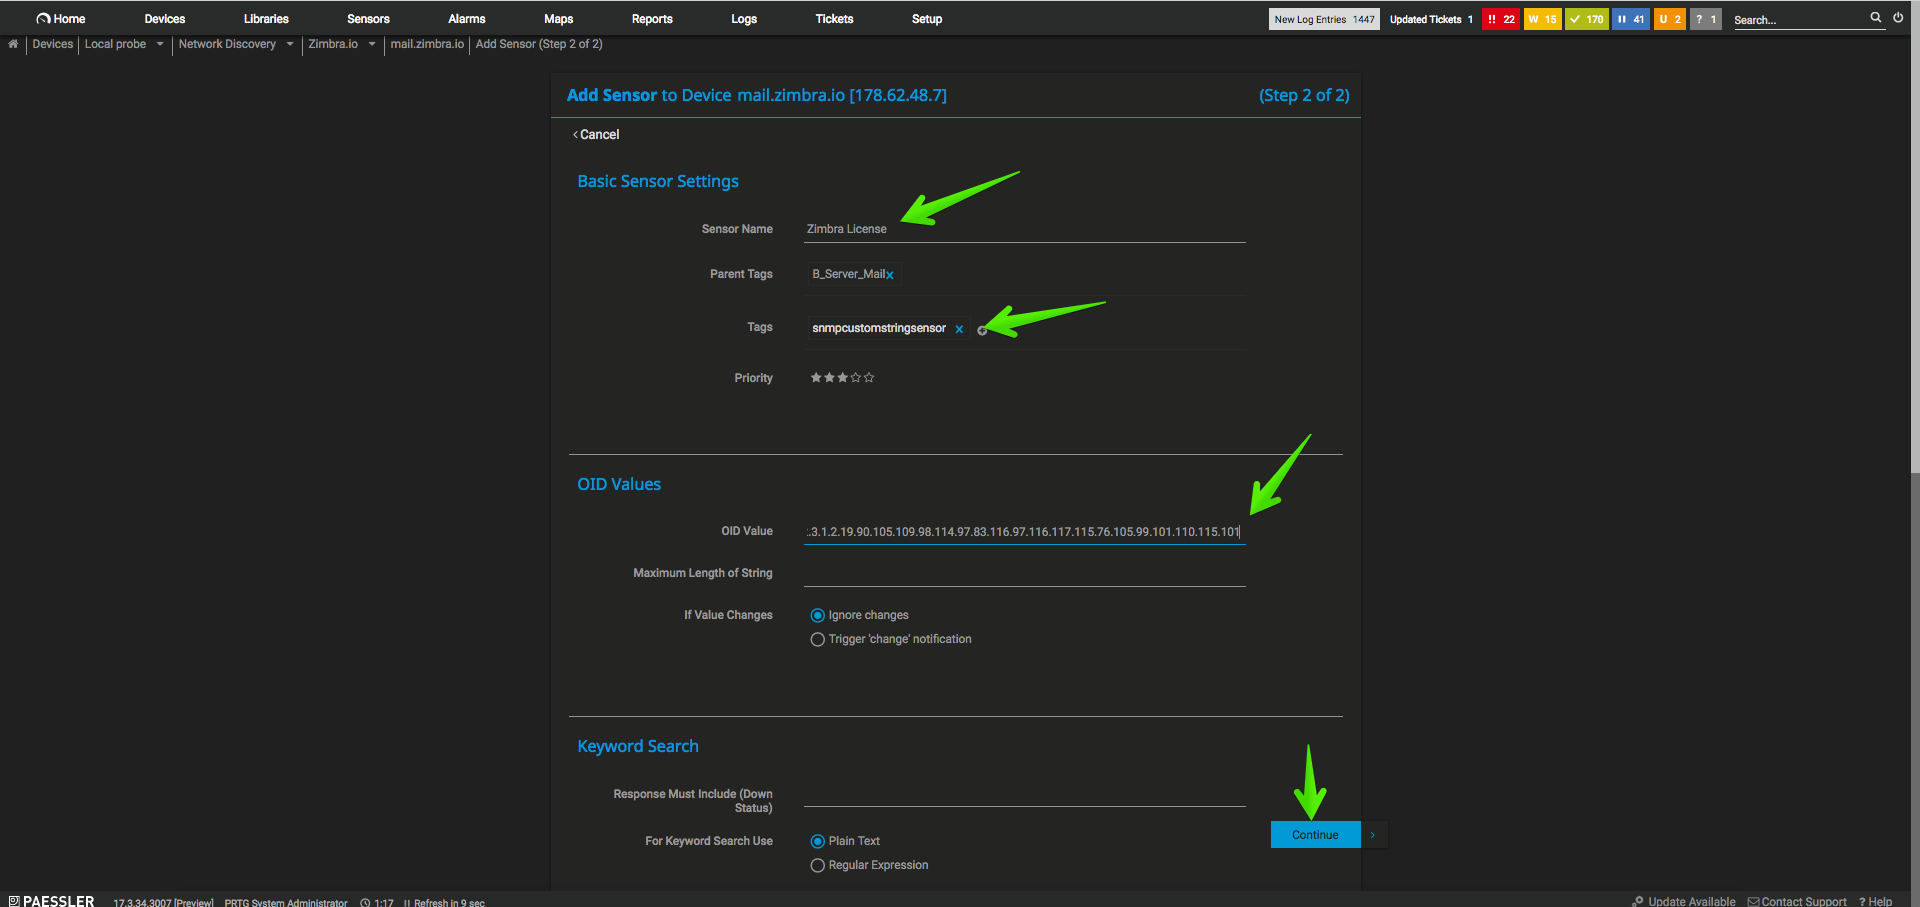The width and height of the screenshot is (1920, 907).
Task: Click the power logout icon
Action: [x=1898, y=18]
